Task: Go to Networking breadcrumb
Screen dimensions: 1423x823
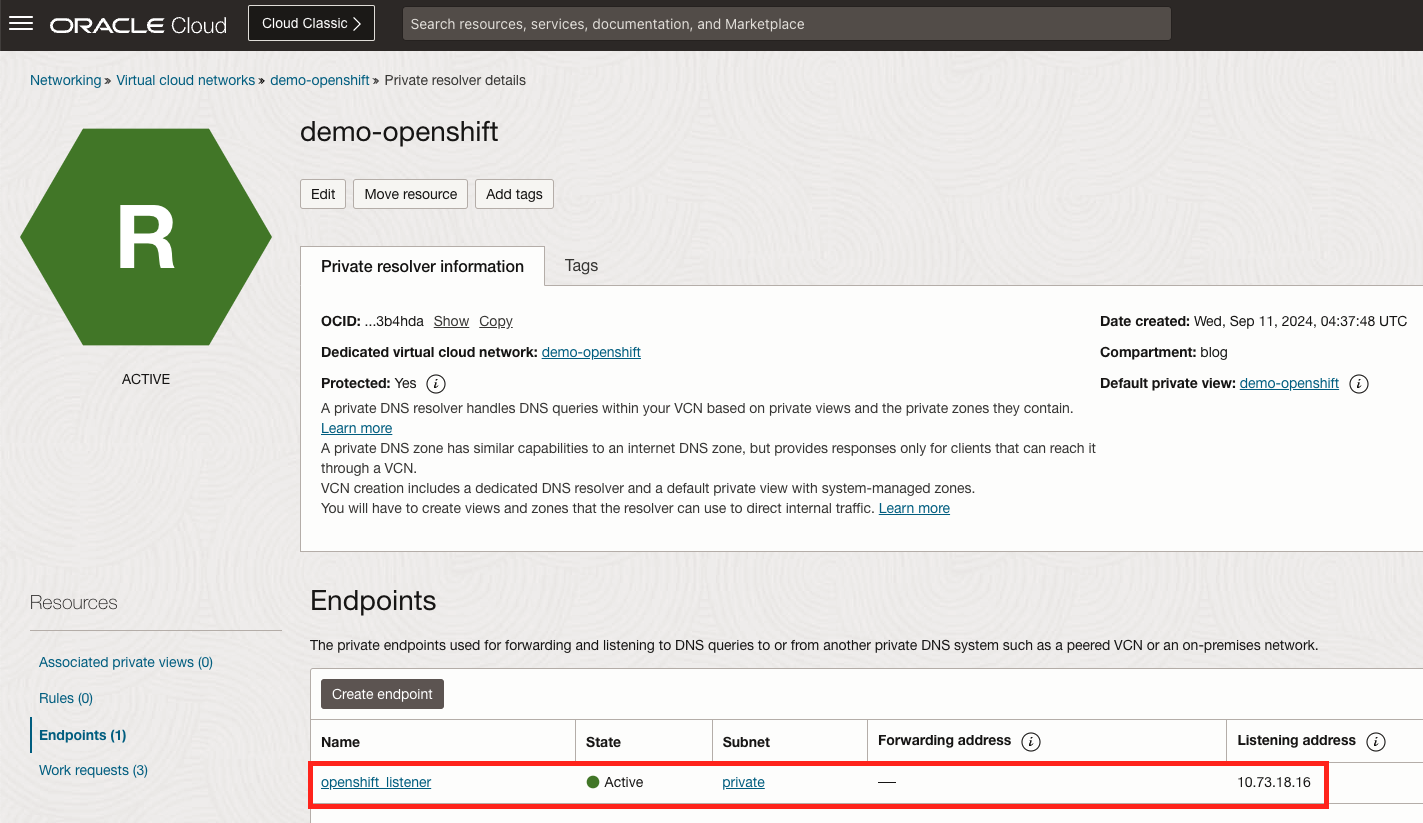Action: [x=65, y=80]
